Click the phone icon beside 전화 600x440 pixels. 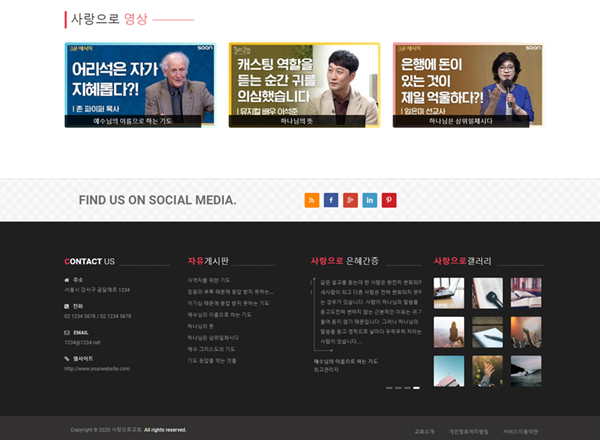67,306
